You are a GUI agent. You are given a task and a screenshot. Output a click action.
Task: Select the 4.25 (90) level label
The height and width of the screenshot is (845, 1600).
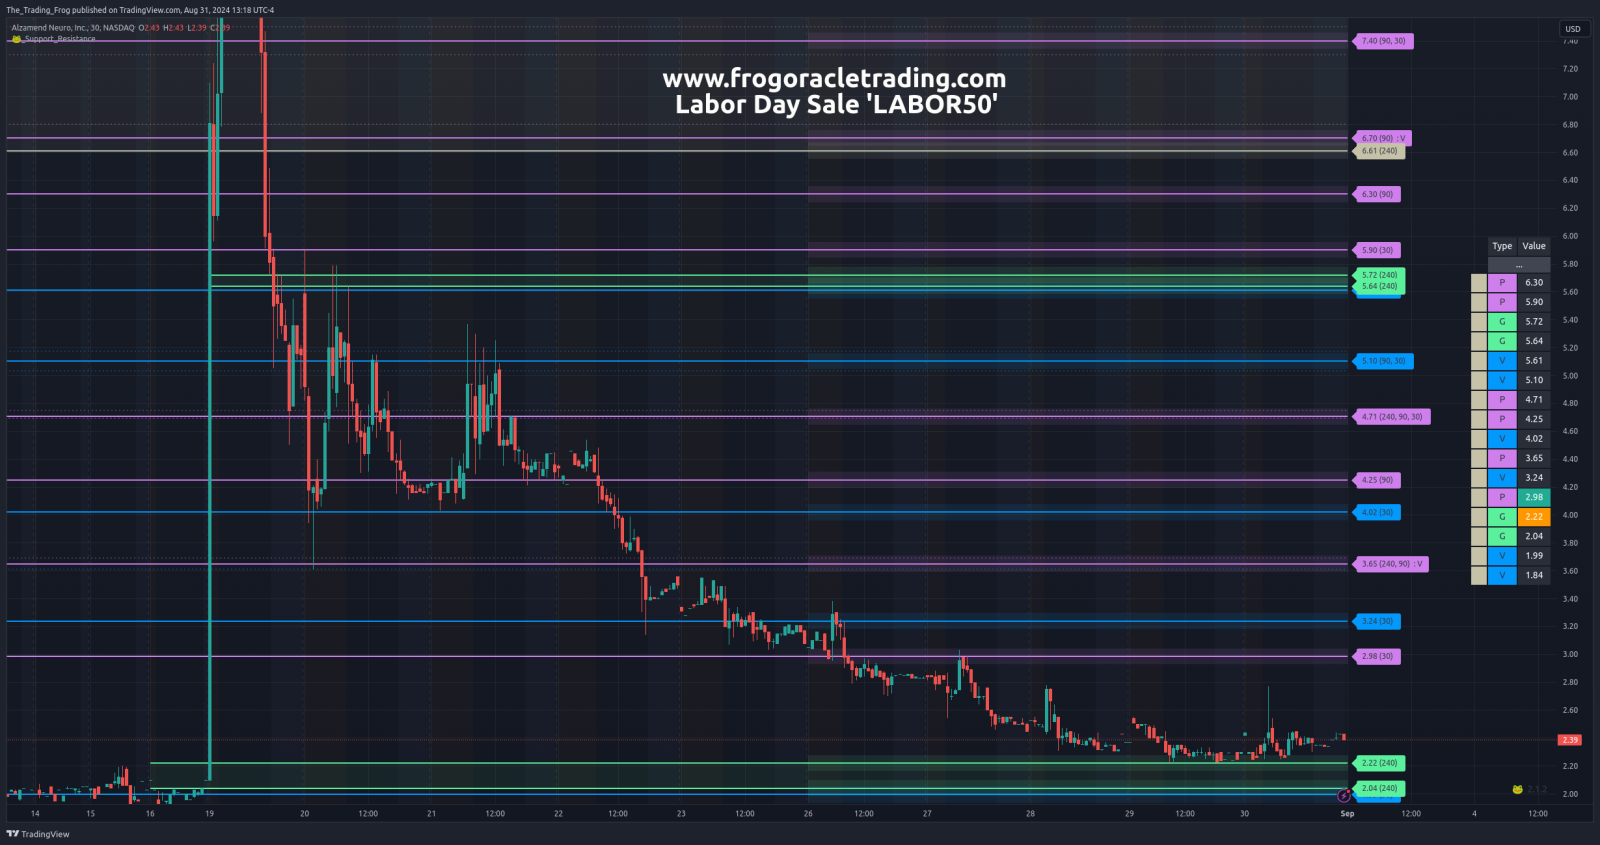point(1378,480)
